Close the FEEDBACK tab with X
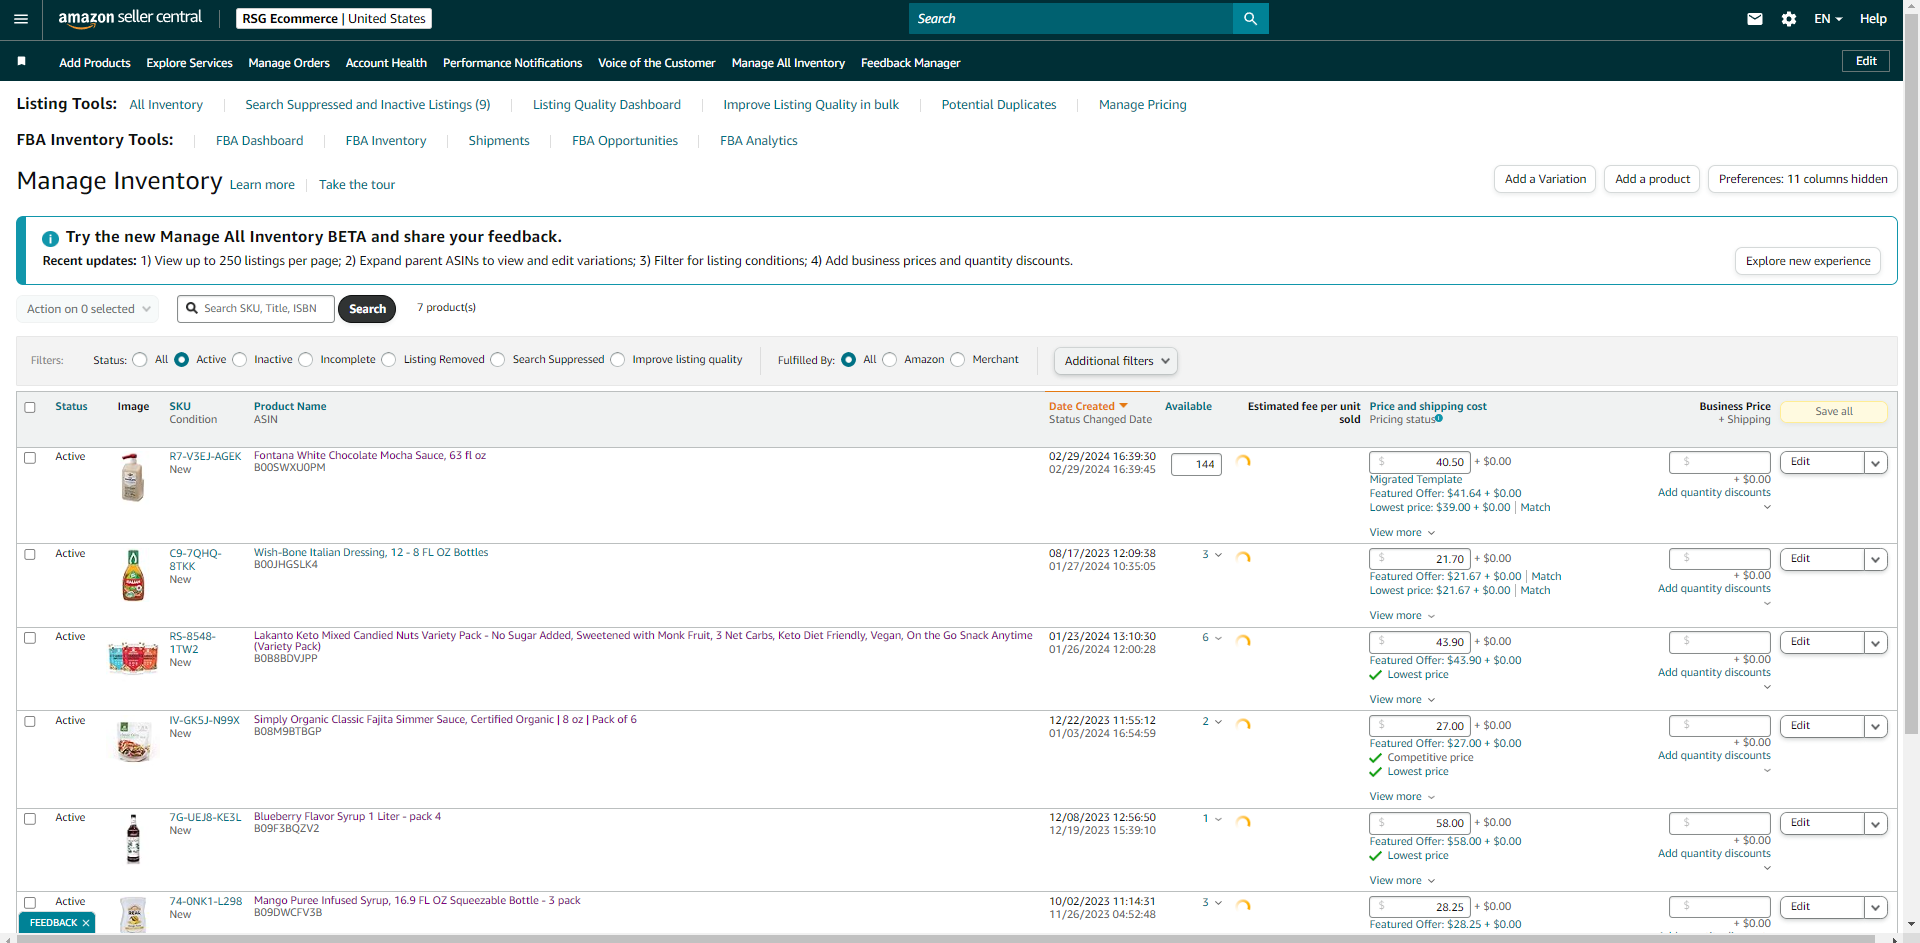 click(86, 923)
